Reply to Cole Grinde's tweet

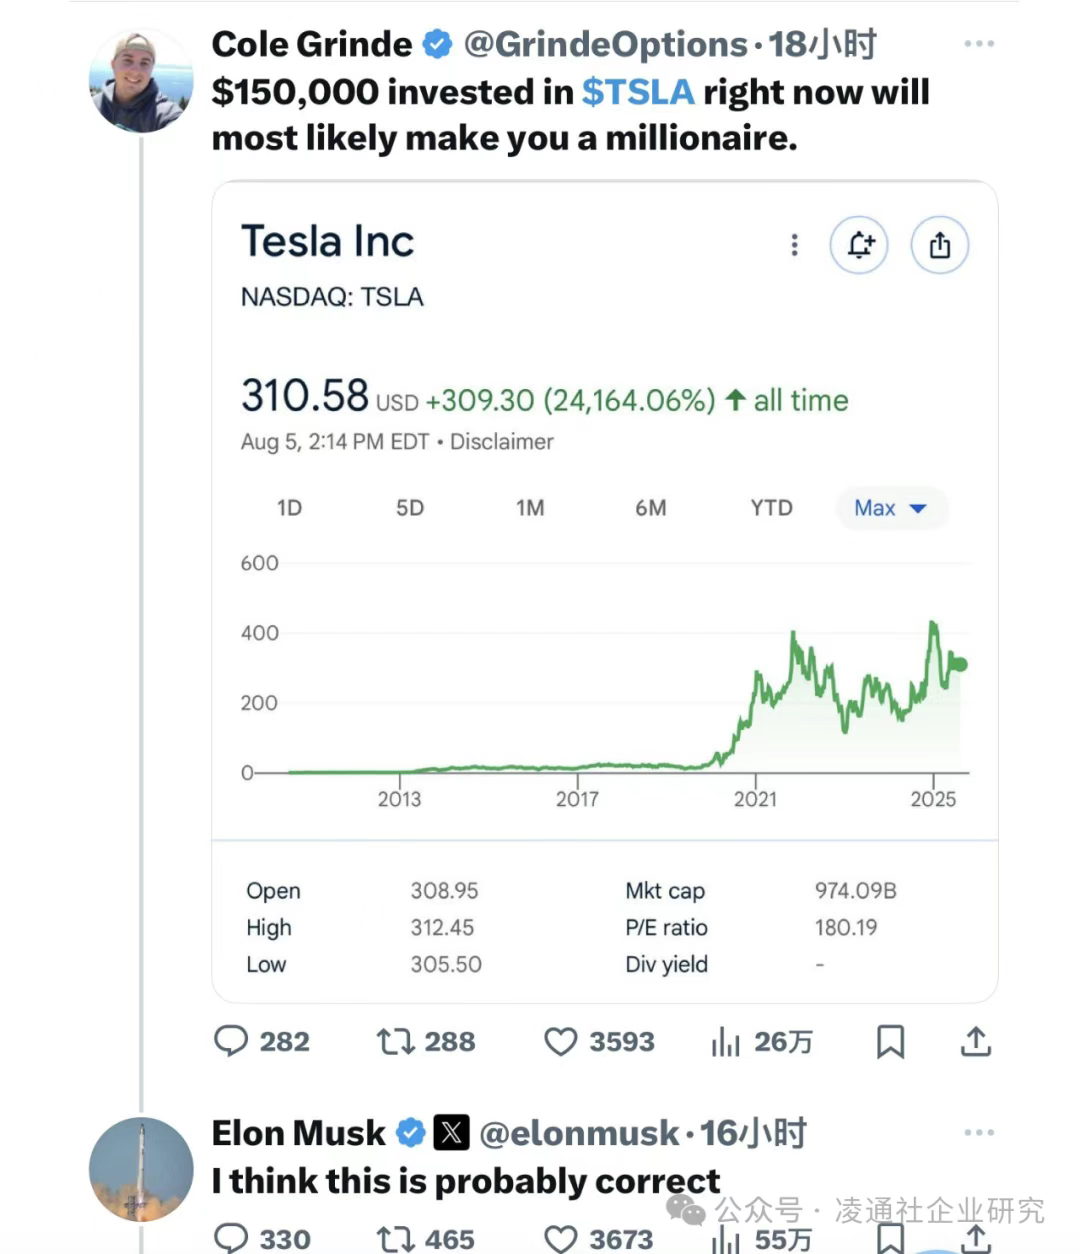231,1041
